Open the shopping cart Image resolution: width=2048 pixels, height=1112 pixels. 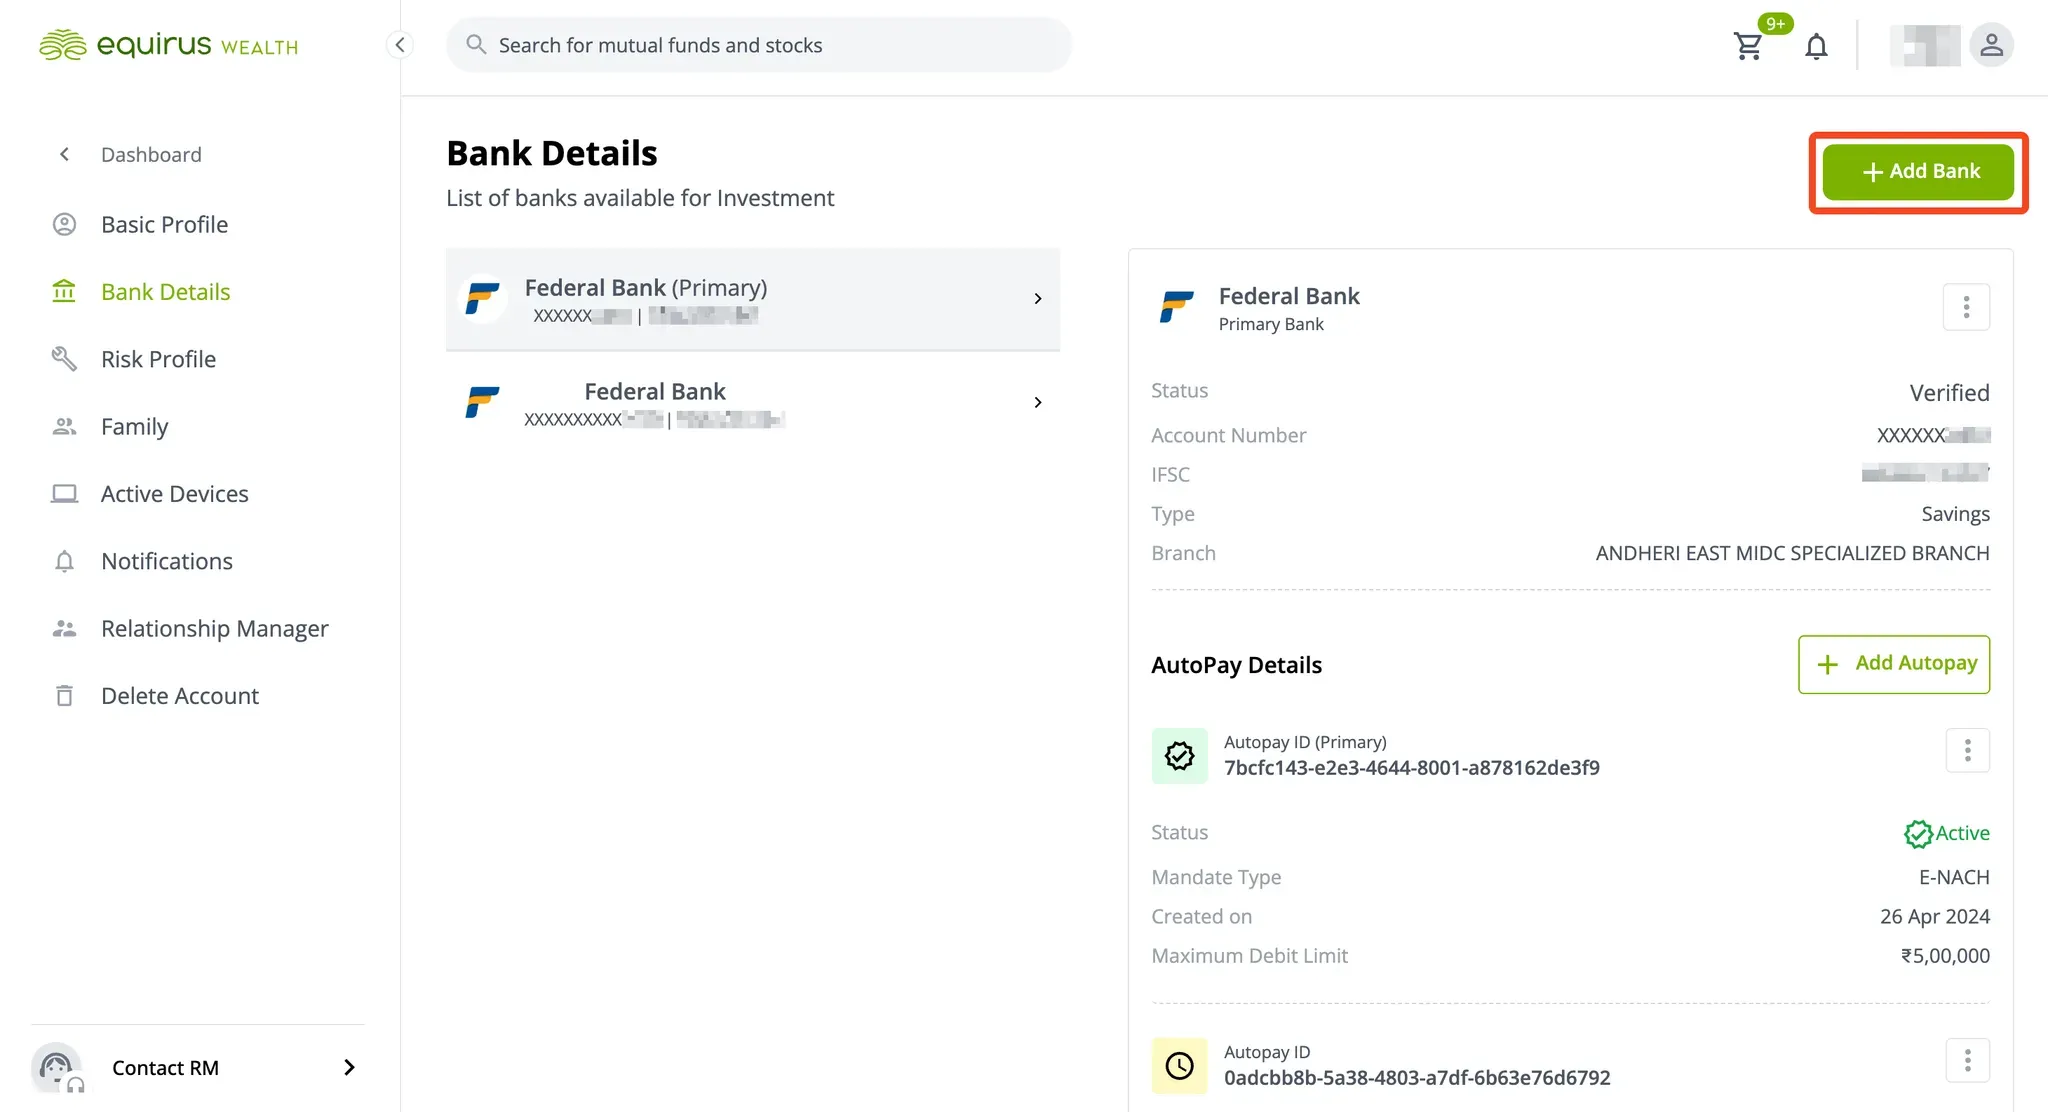tap(1748, 46)
